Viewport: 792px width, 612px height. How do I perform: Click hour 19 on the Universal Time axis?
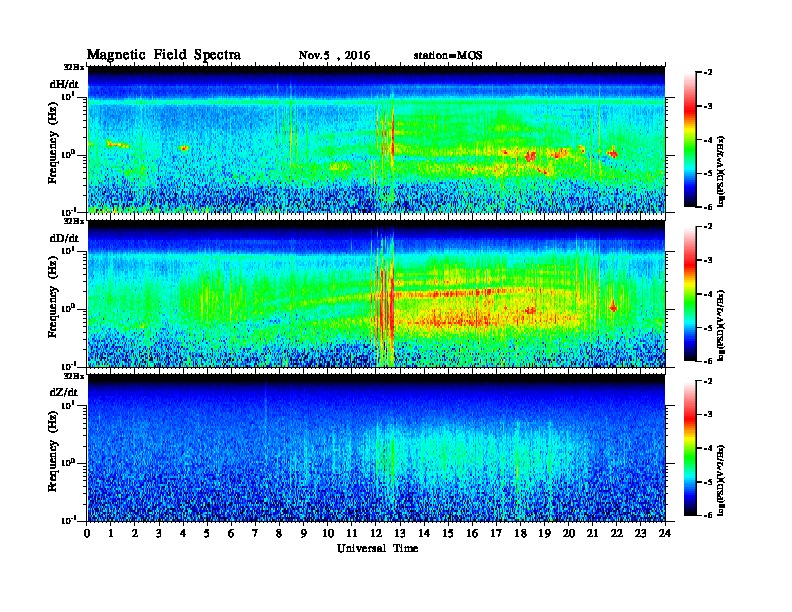tap(544, 534)
